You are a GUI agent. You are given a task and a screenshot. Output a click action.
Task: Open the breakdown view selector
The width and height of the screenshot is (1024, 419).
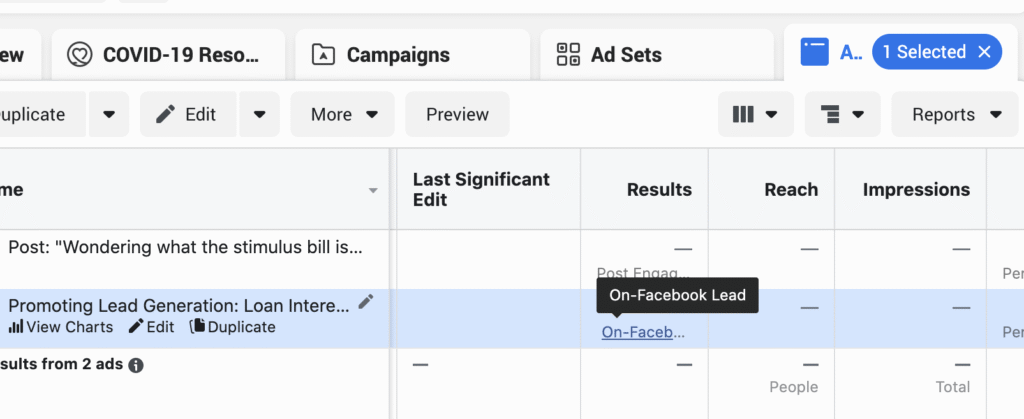pyautogui.click(x=841, y=115)
